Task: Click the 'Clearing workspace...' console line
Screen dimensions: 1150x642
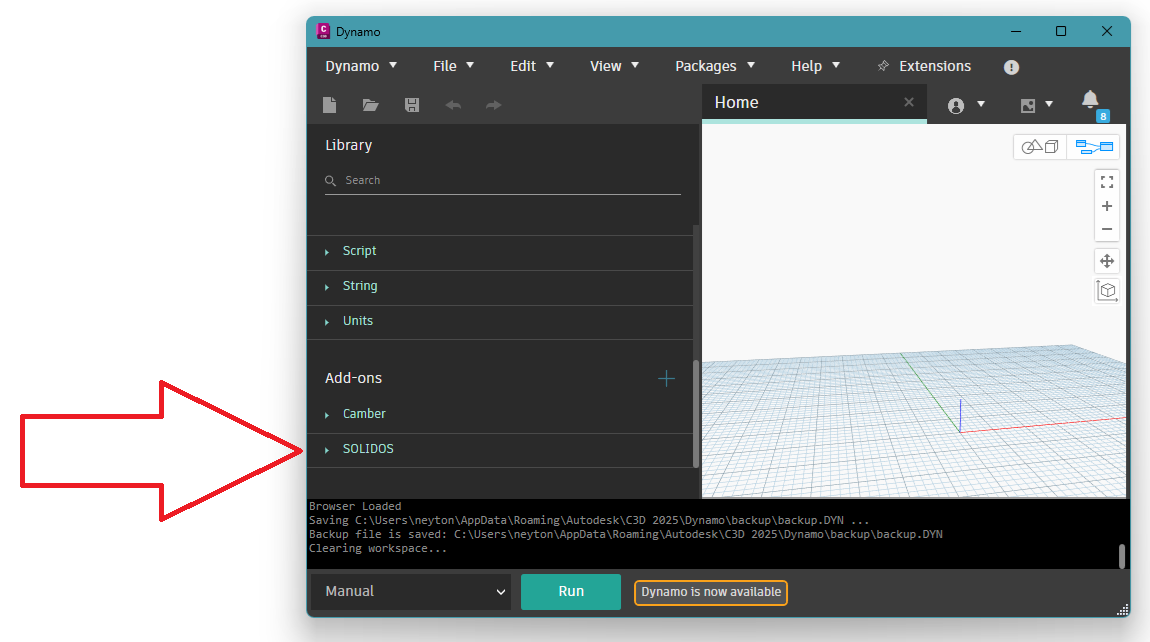Action: click(378, 548)
